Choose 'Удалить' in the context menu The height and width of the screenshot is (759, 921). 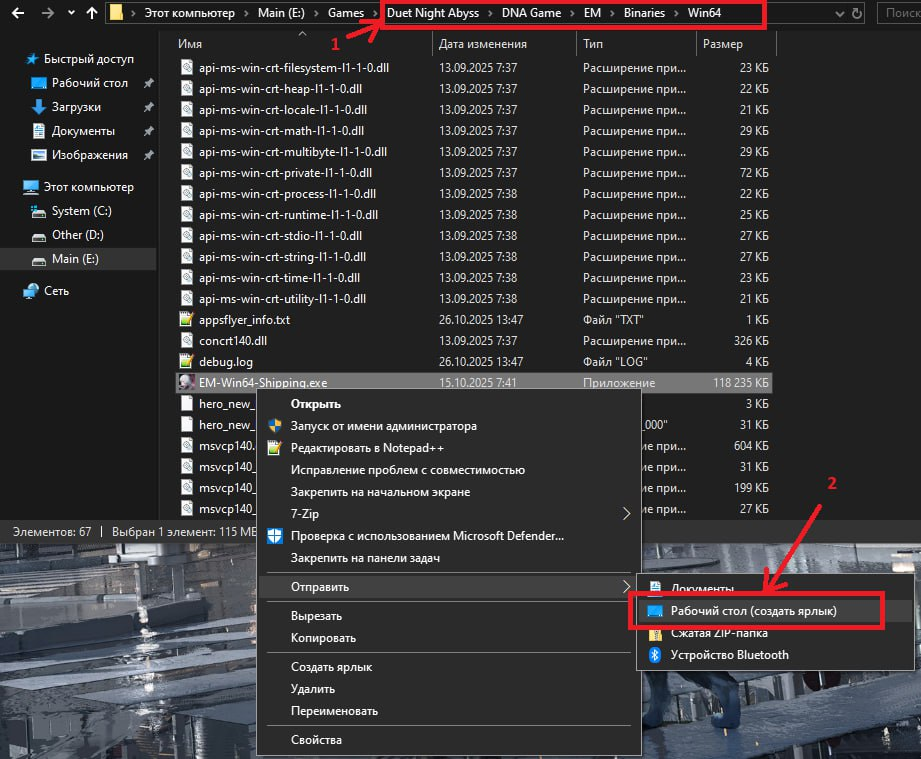[x=449, y=689]
